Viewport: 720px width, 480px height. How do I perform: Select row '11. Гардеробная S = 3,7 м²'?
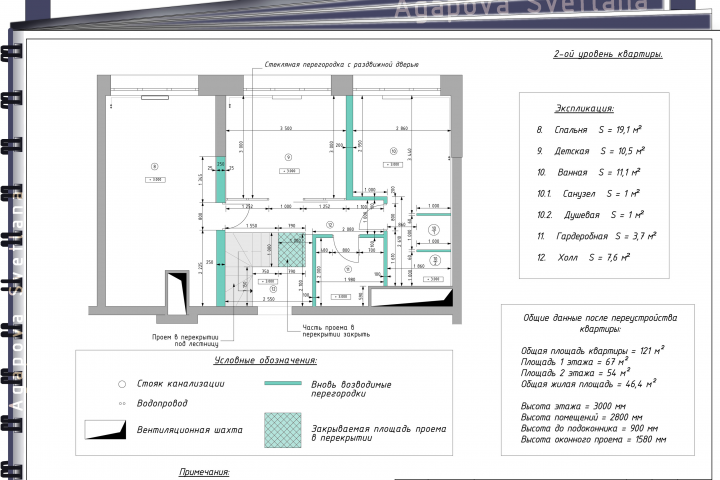pos(596,236)
